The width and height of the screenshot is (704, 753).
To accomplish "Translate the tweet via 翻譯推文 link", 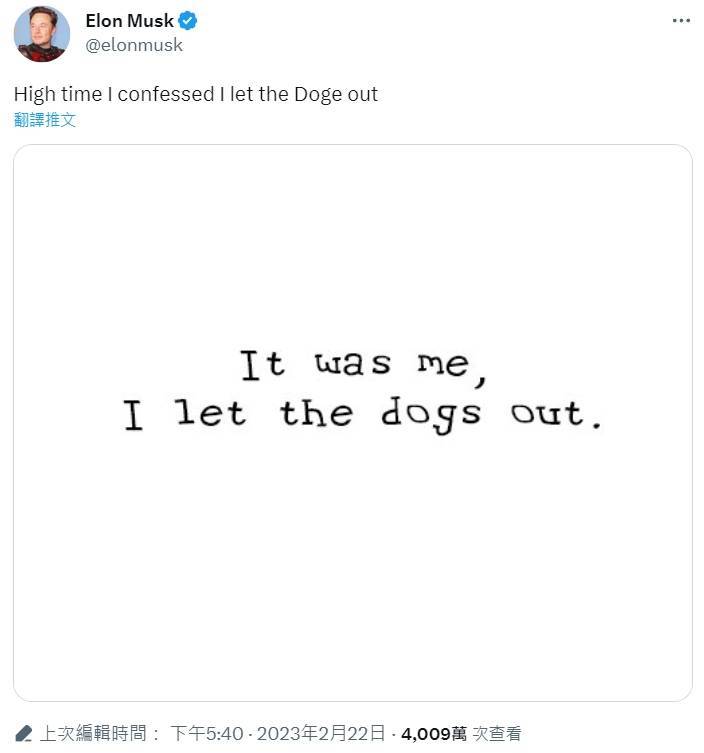I will pyautogui.click(x=45, y=120).
